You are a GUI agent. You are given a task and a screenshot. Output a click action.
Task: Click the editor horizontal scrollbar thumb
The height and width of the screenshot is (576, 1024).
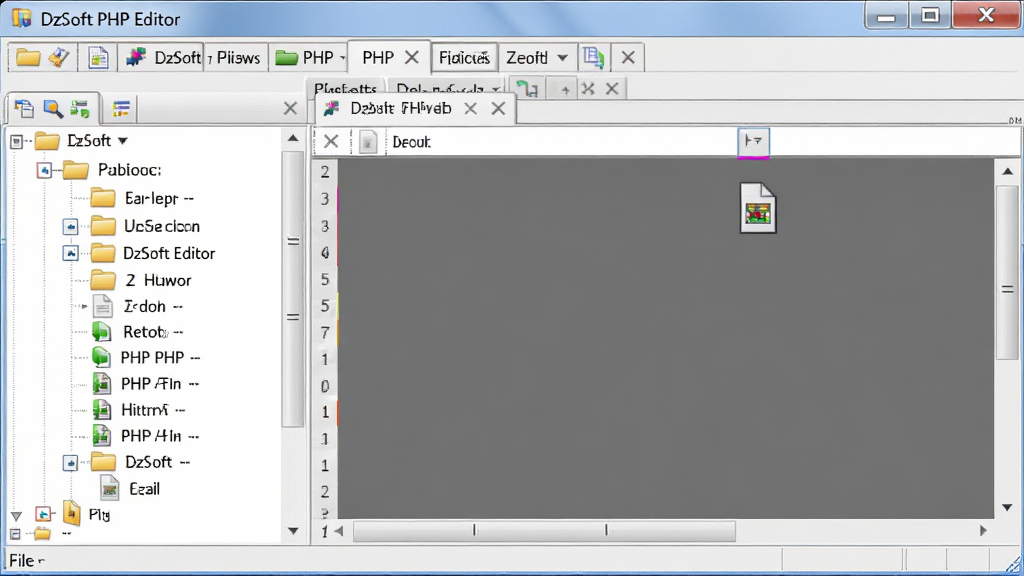(x=544, y=531)
